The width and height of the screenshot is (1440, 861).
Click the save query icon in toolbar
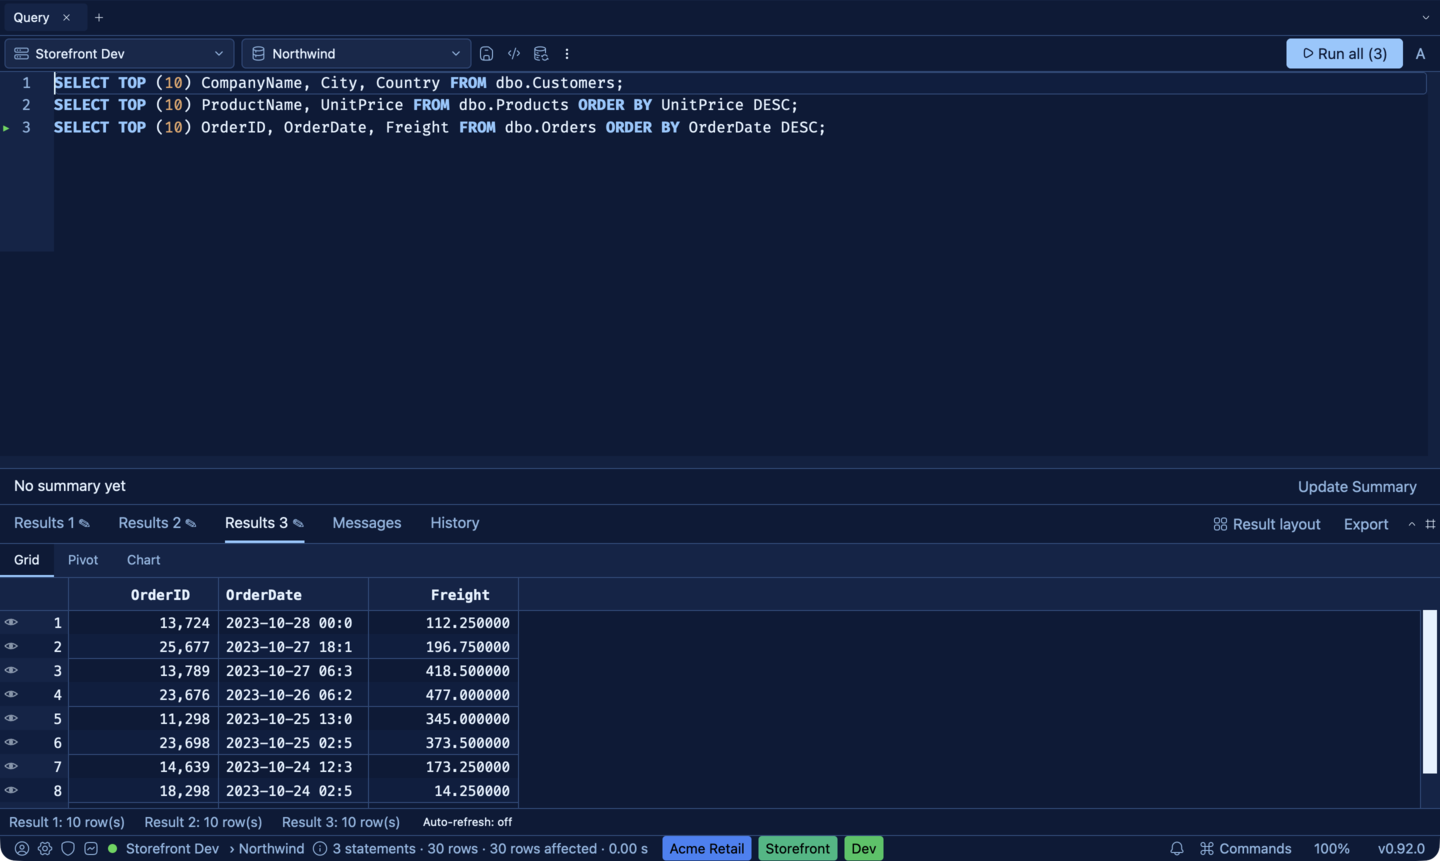(486, 54)
